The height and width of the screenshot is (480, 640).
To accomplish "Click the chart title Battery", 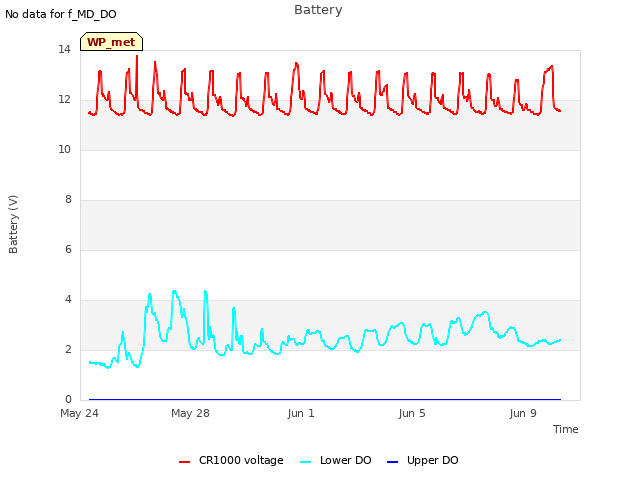I will tap(318, 10).
